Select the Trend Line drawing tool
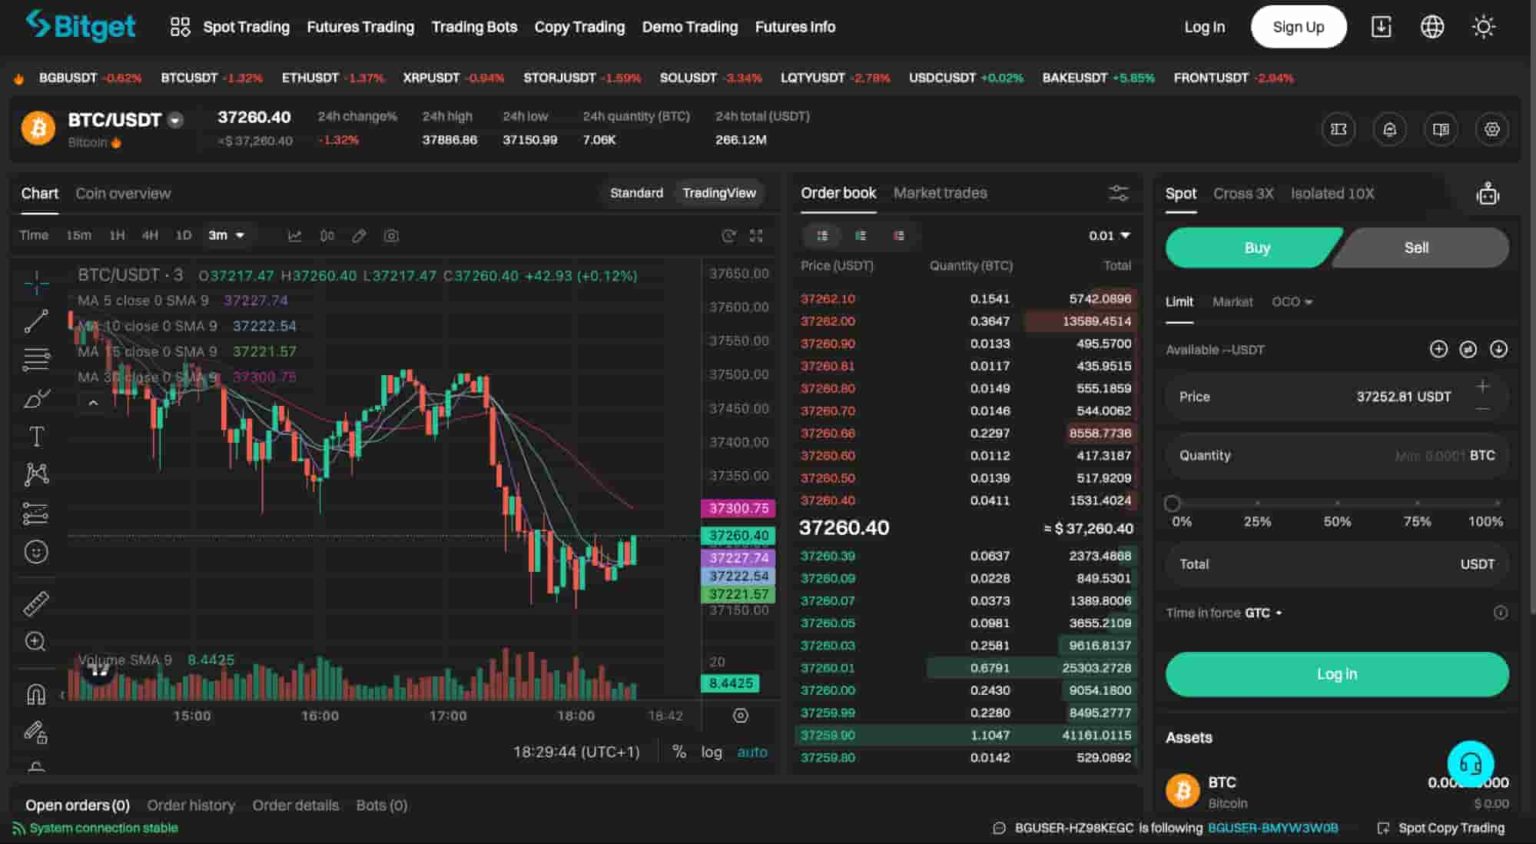 click(35, 320)
